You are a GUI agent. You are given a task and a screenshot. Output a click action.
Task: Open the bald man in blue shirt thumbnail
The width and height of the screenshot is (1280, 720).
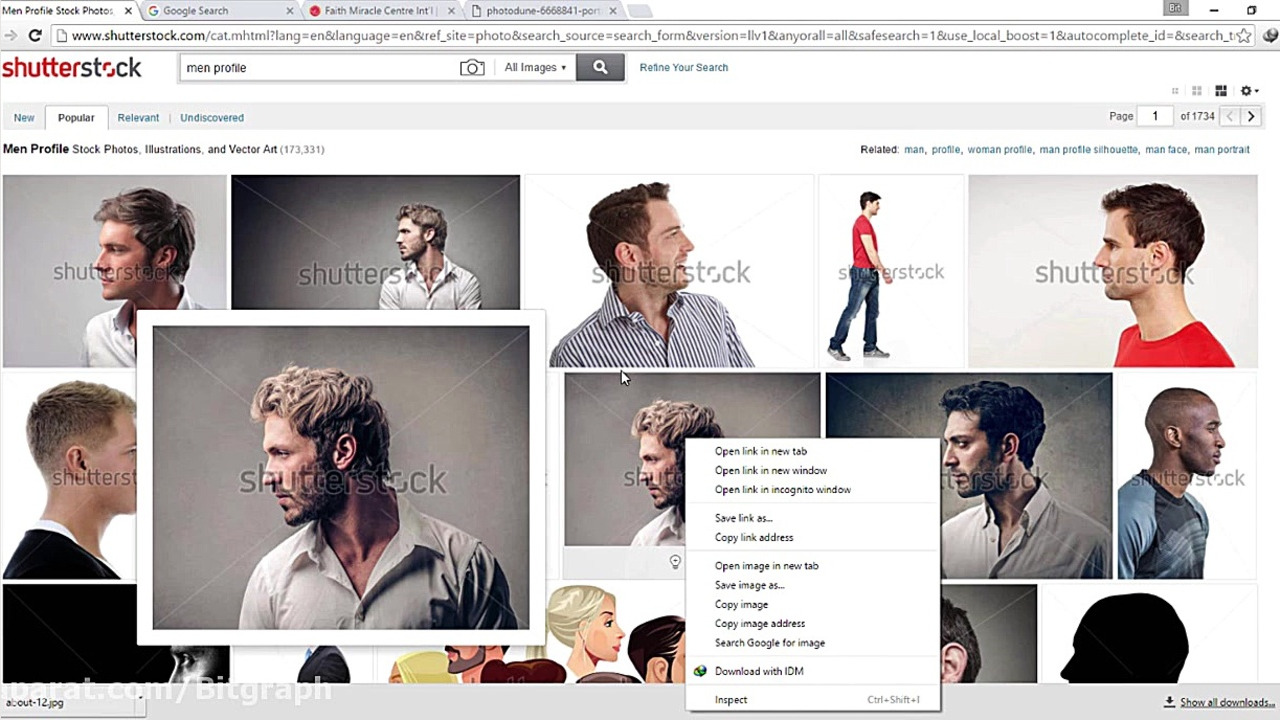1186,477
